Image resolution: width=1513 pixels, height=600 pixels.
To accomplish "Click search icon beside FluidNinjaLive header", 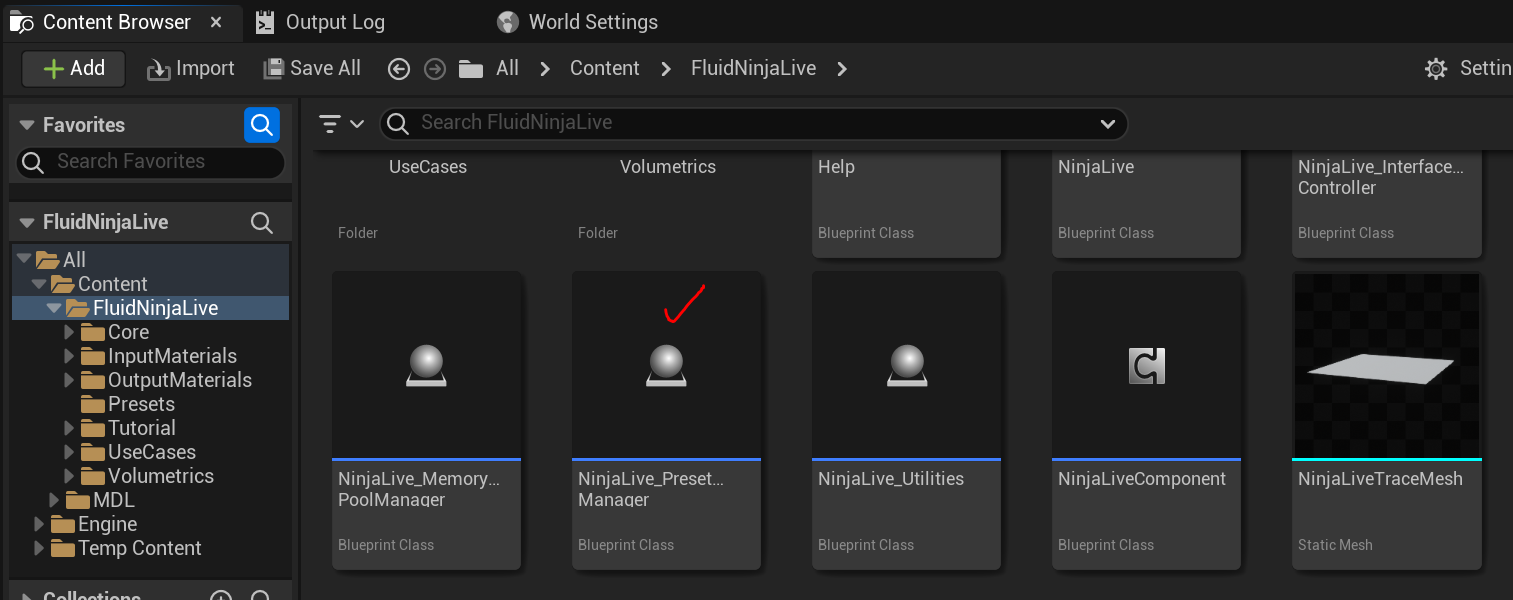I will click(x=262, y=222).
